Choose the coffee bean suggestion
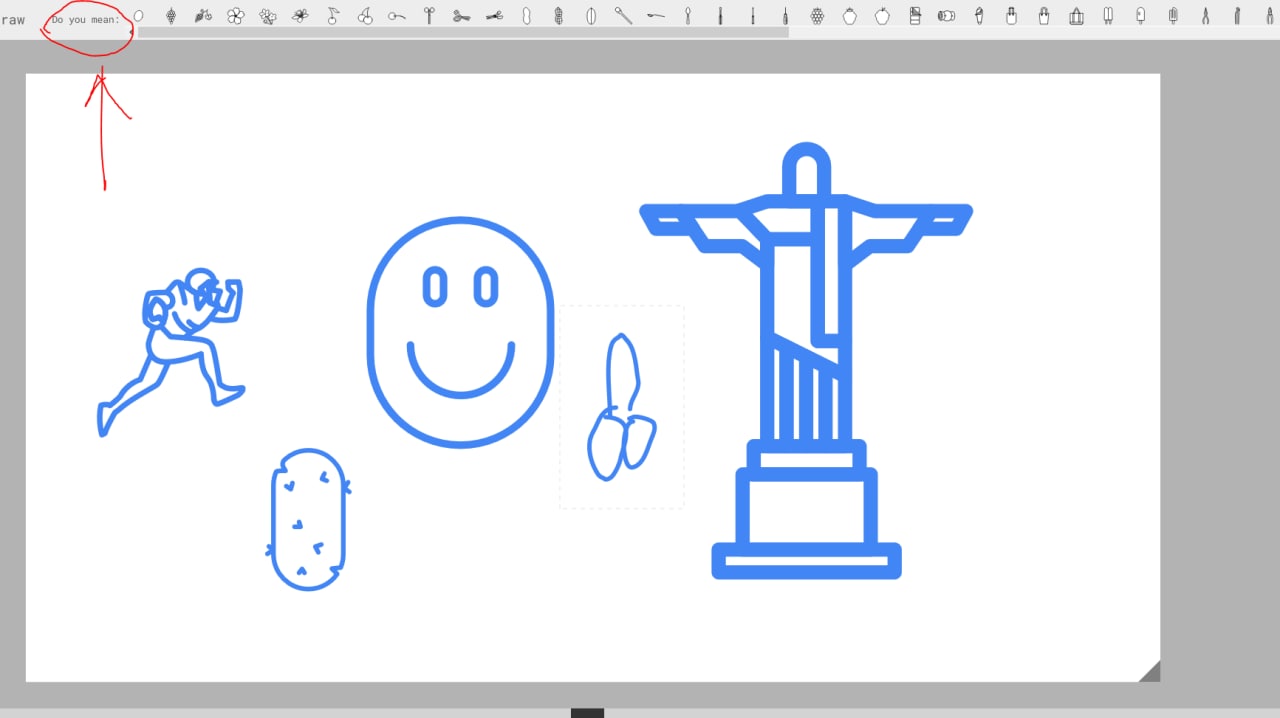Screen dimensions: 1280x718 click(591, 16)
